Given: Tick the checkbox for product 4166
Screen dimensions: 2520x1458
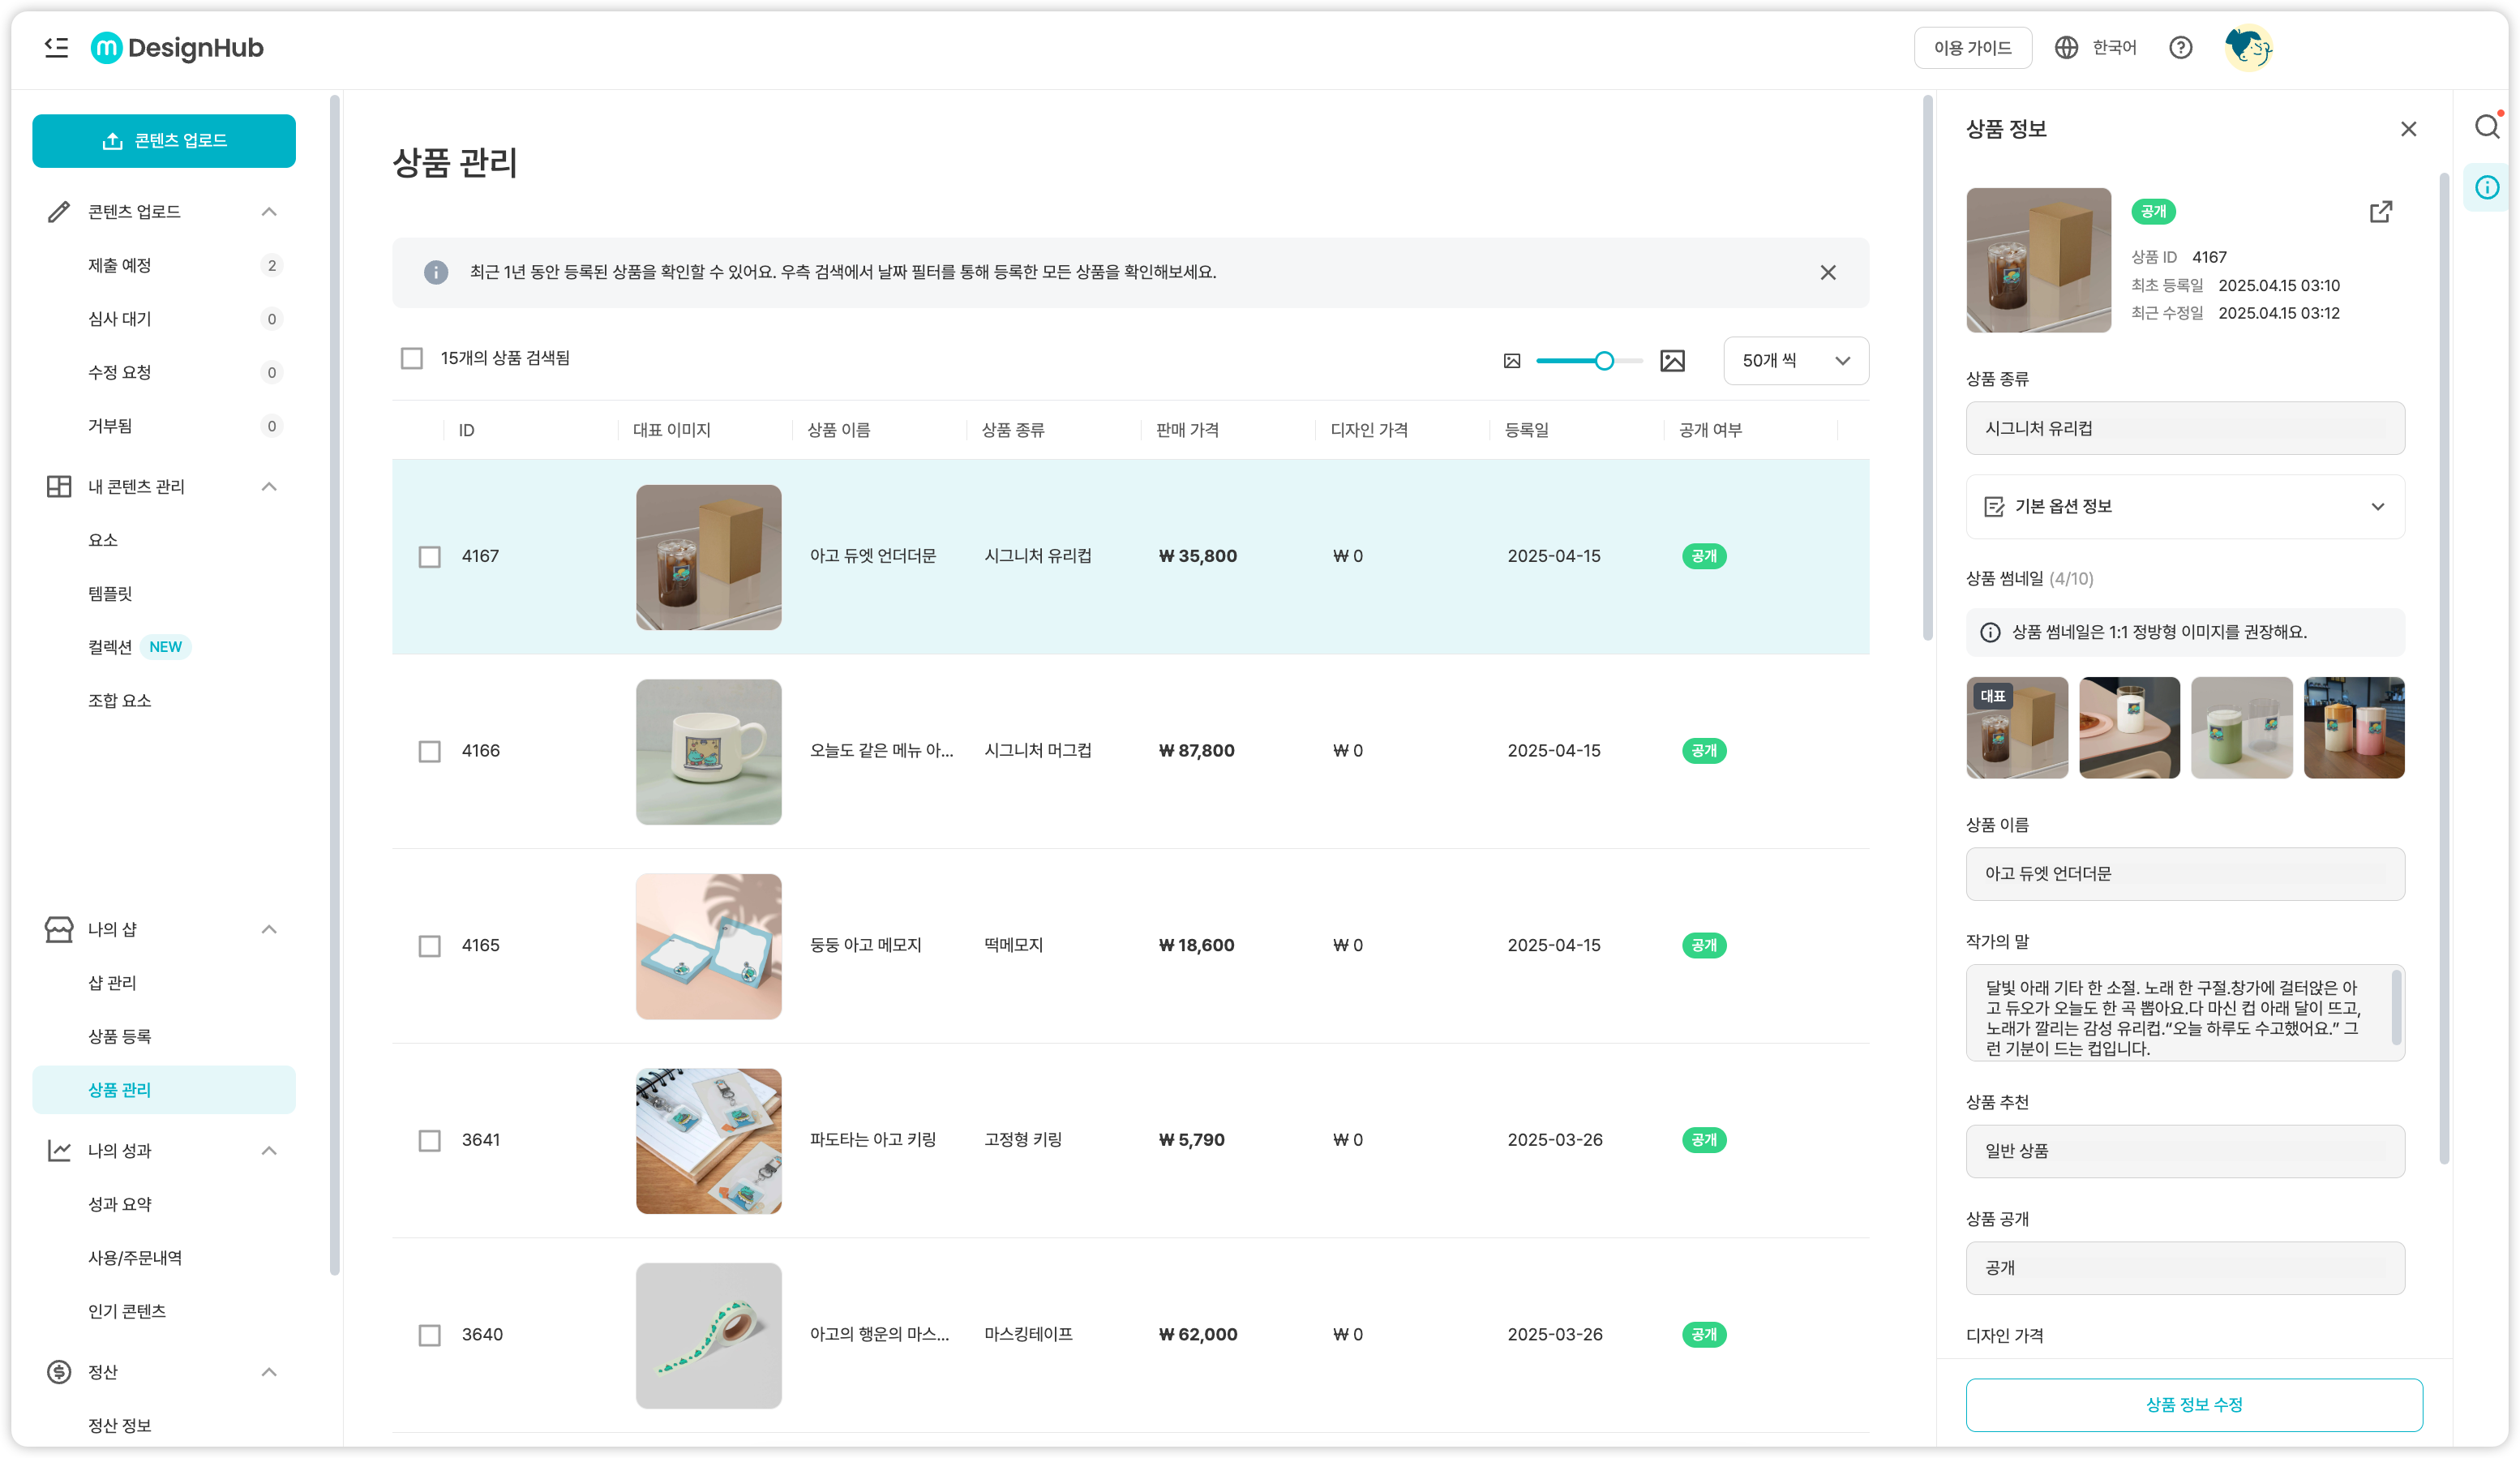Looking at the screenshot, I should (429, 751).
